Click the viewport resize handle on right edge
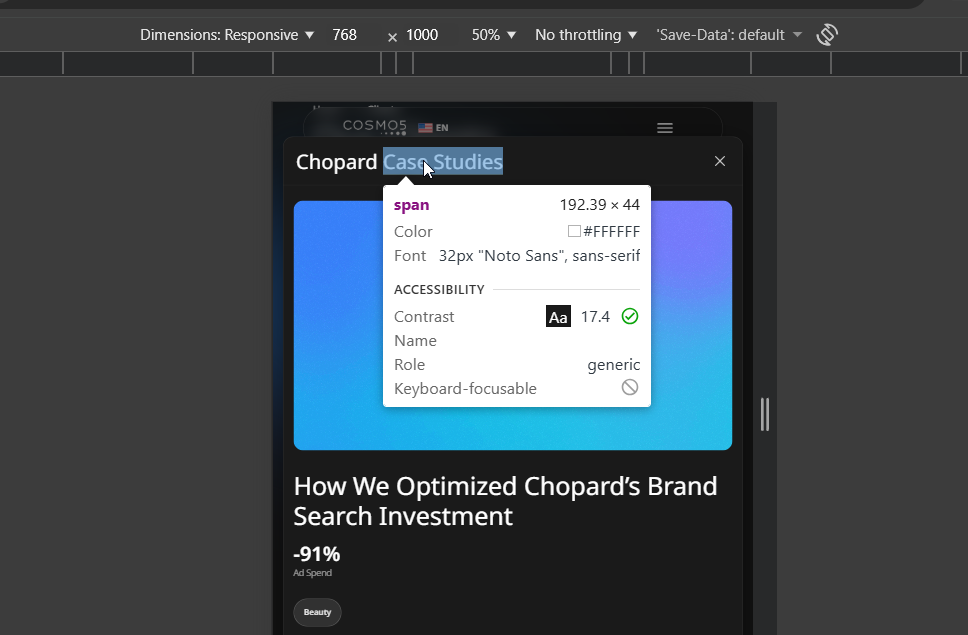Screen dimensions: 968x635 765,414
